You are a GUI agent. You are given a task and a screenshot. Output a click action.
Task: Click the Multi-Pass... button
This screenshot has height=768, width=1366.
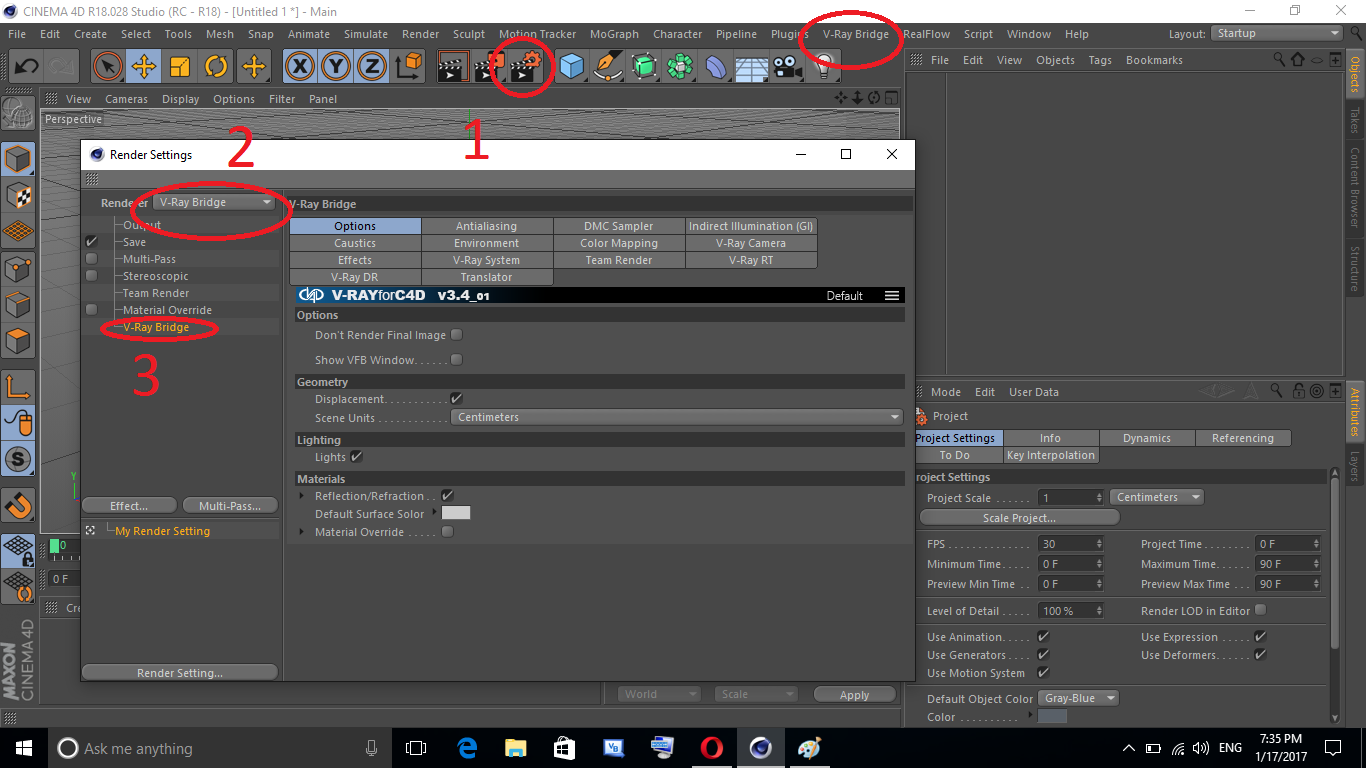coord(229,506)
